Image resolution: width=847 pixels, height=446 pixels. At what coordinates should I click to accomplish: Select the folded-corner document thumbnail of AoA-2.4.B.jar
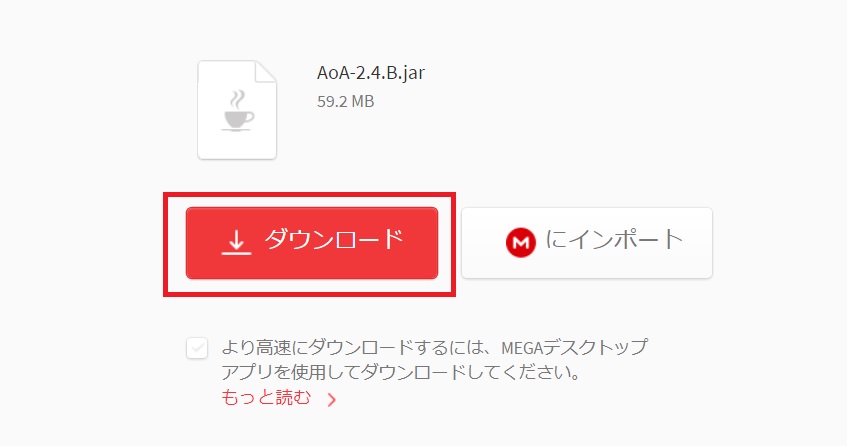[x=237, y=110]
